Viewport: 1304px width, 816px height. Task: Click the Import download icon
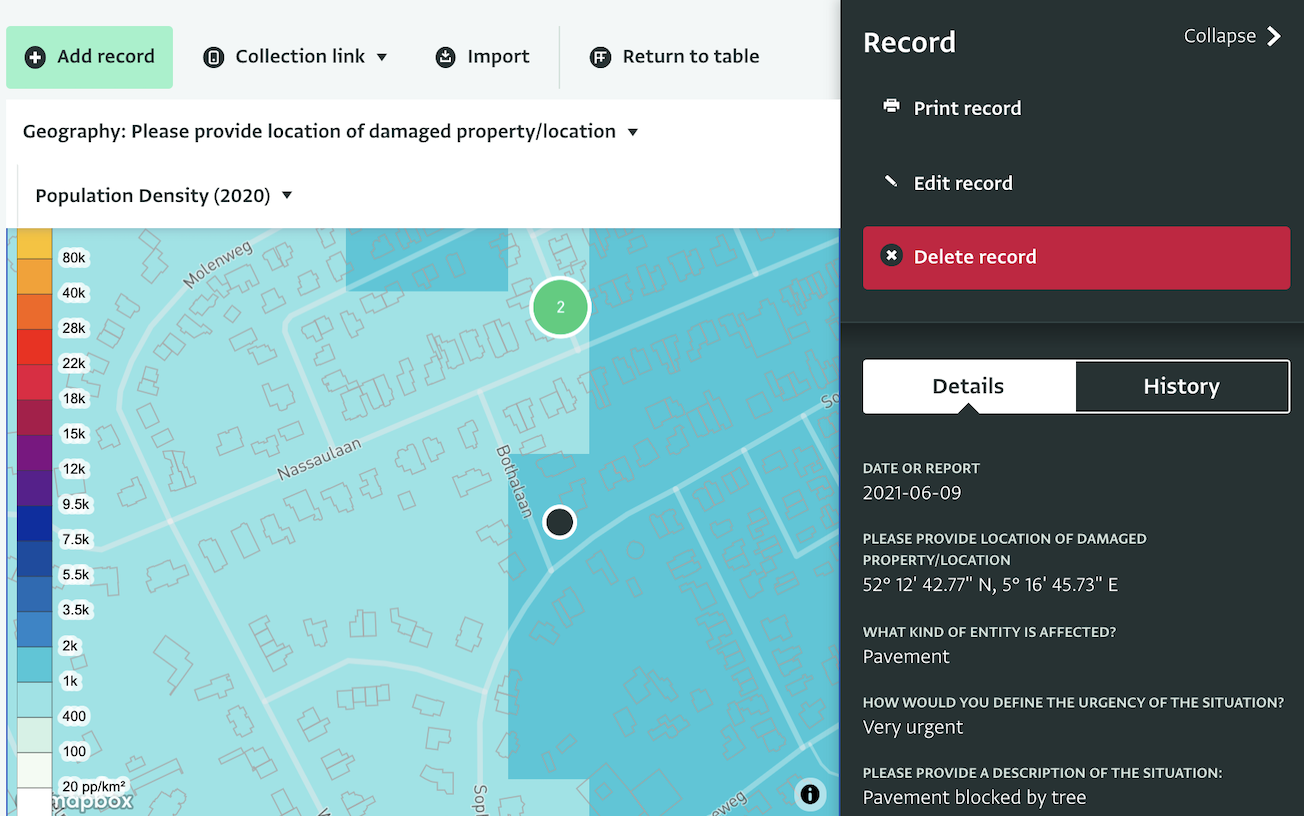point(445,57)
